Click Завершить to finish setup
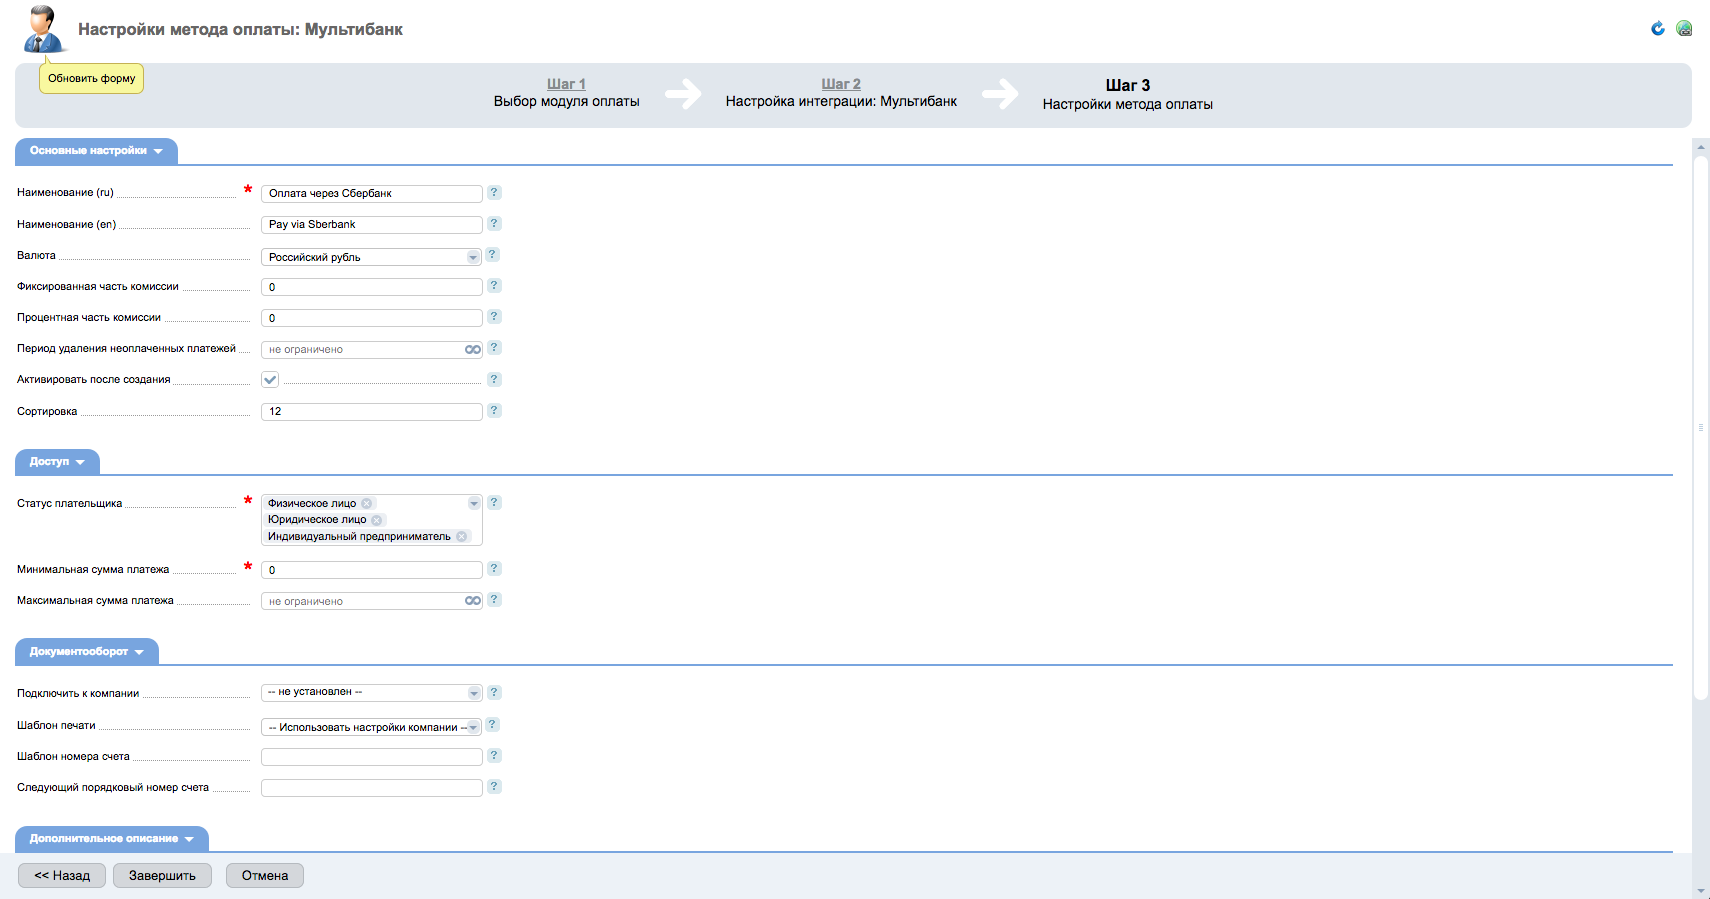The height and width of the screenshot is (899, 1710). (162, 875)
